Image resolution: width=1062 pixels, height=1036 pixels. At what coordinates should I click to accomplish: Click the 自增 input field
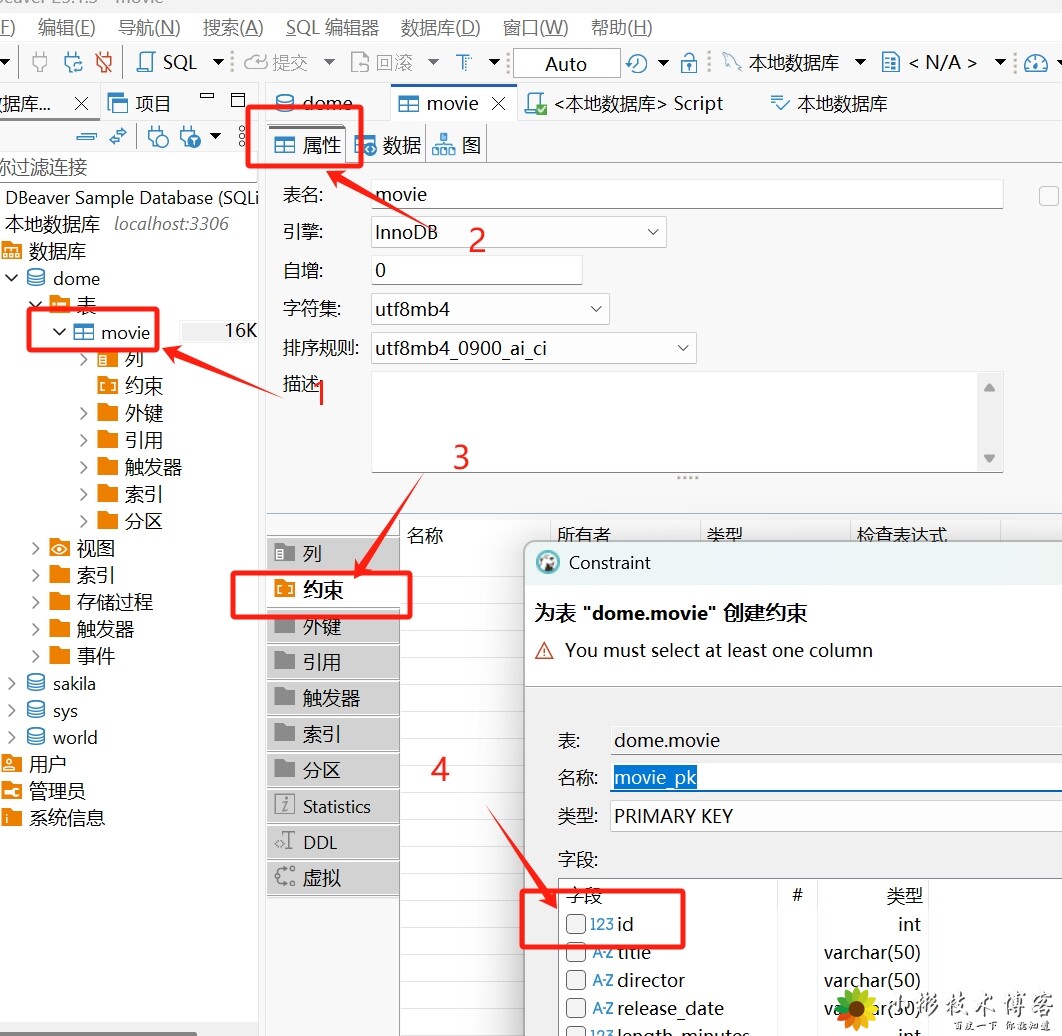[476, 270]
